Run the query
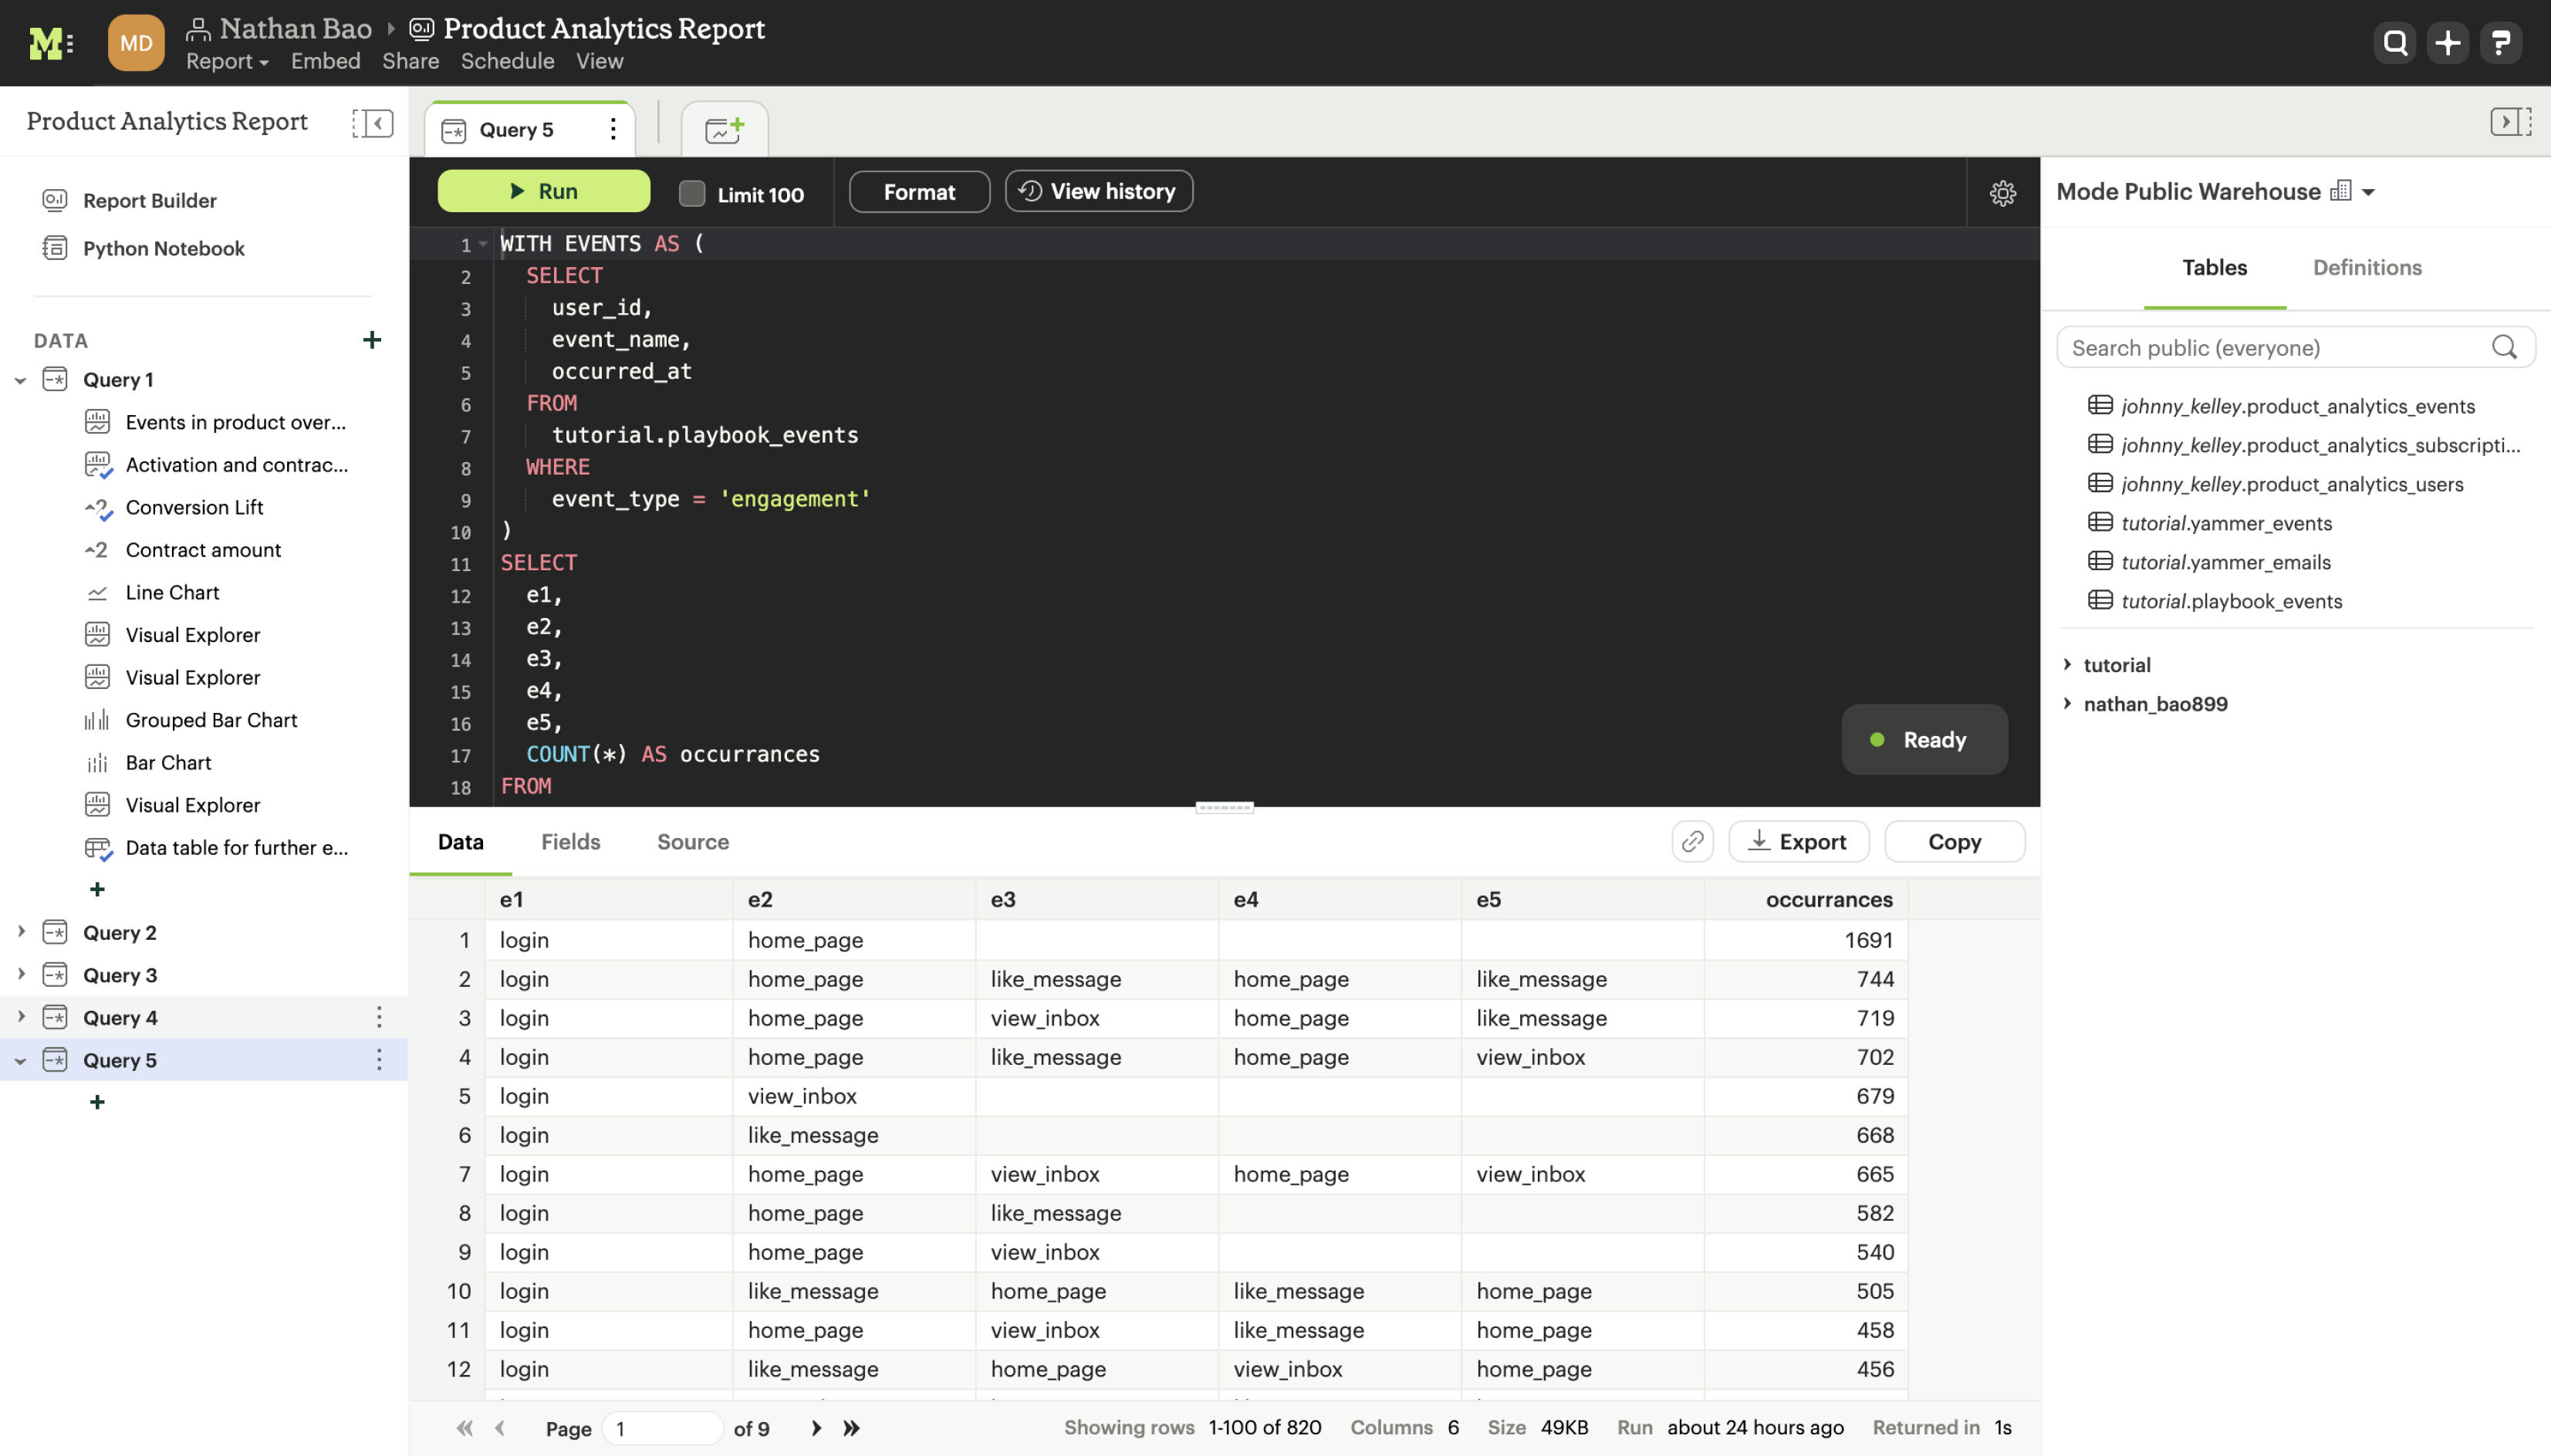This screenshot has height=1456, width=2551. (x=544, y=191)
